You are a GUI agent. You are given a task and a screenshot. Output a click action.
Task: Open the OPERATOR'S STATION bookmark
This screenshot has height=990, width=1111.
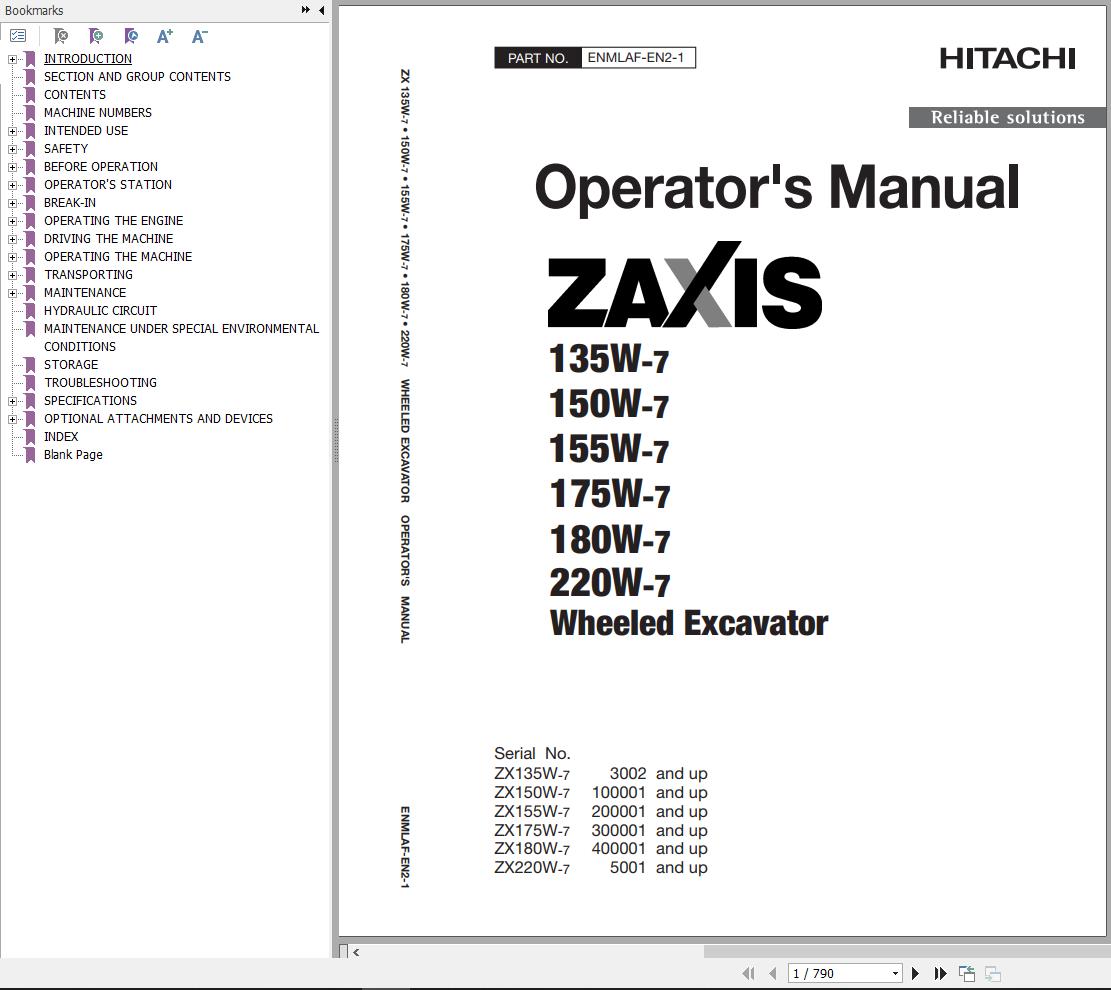click(108, 184)
